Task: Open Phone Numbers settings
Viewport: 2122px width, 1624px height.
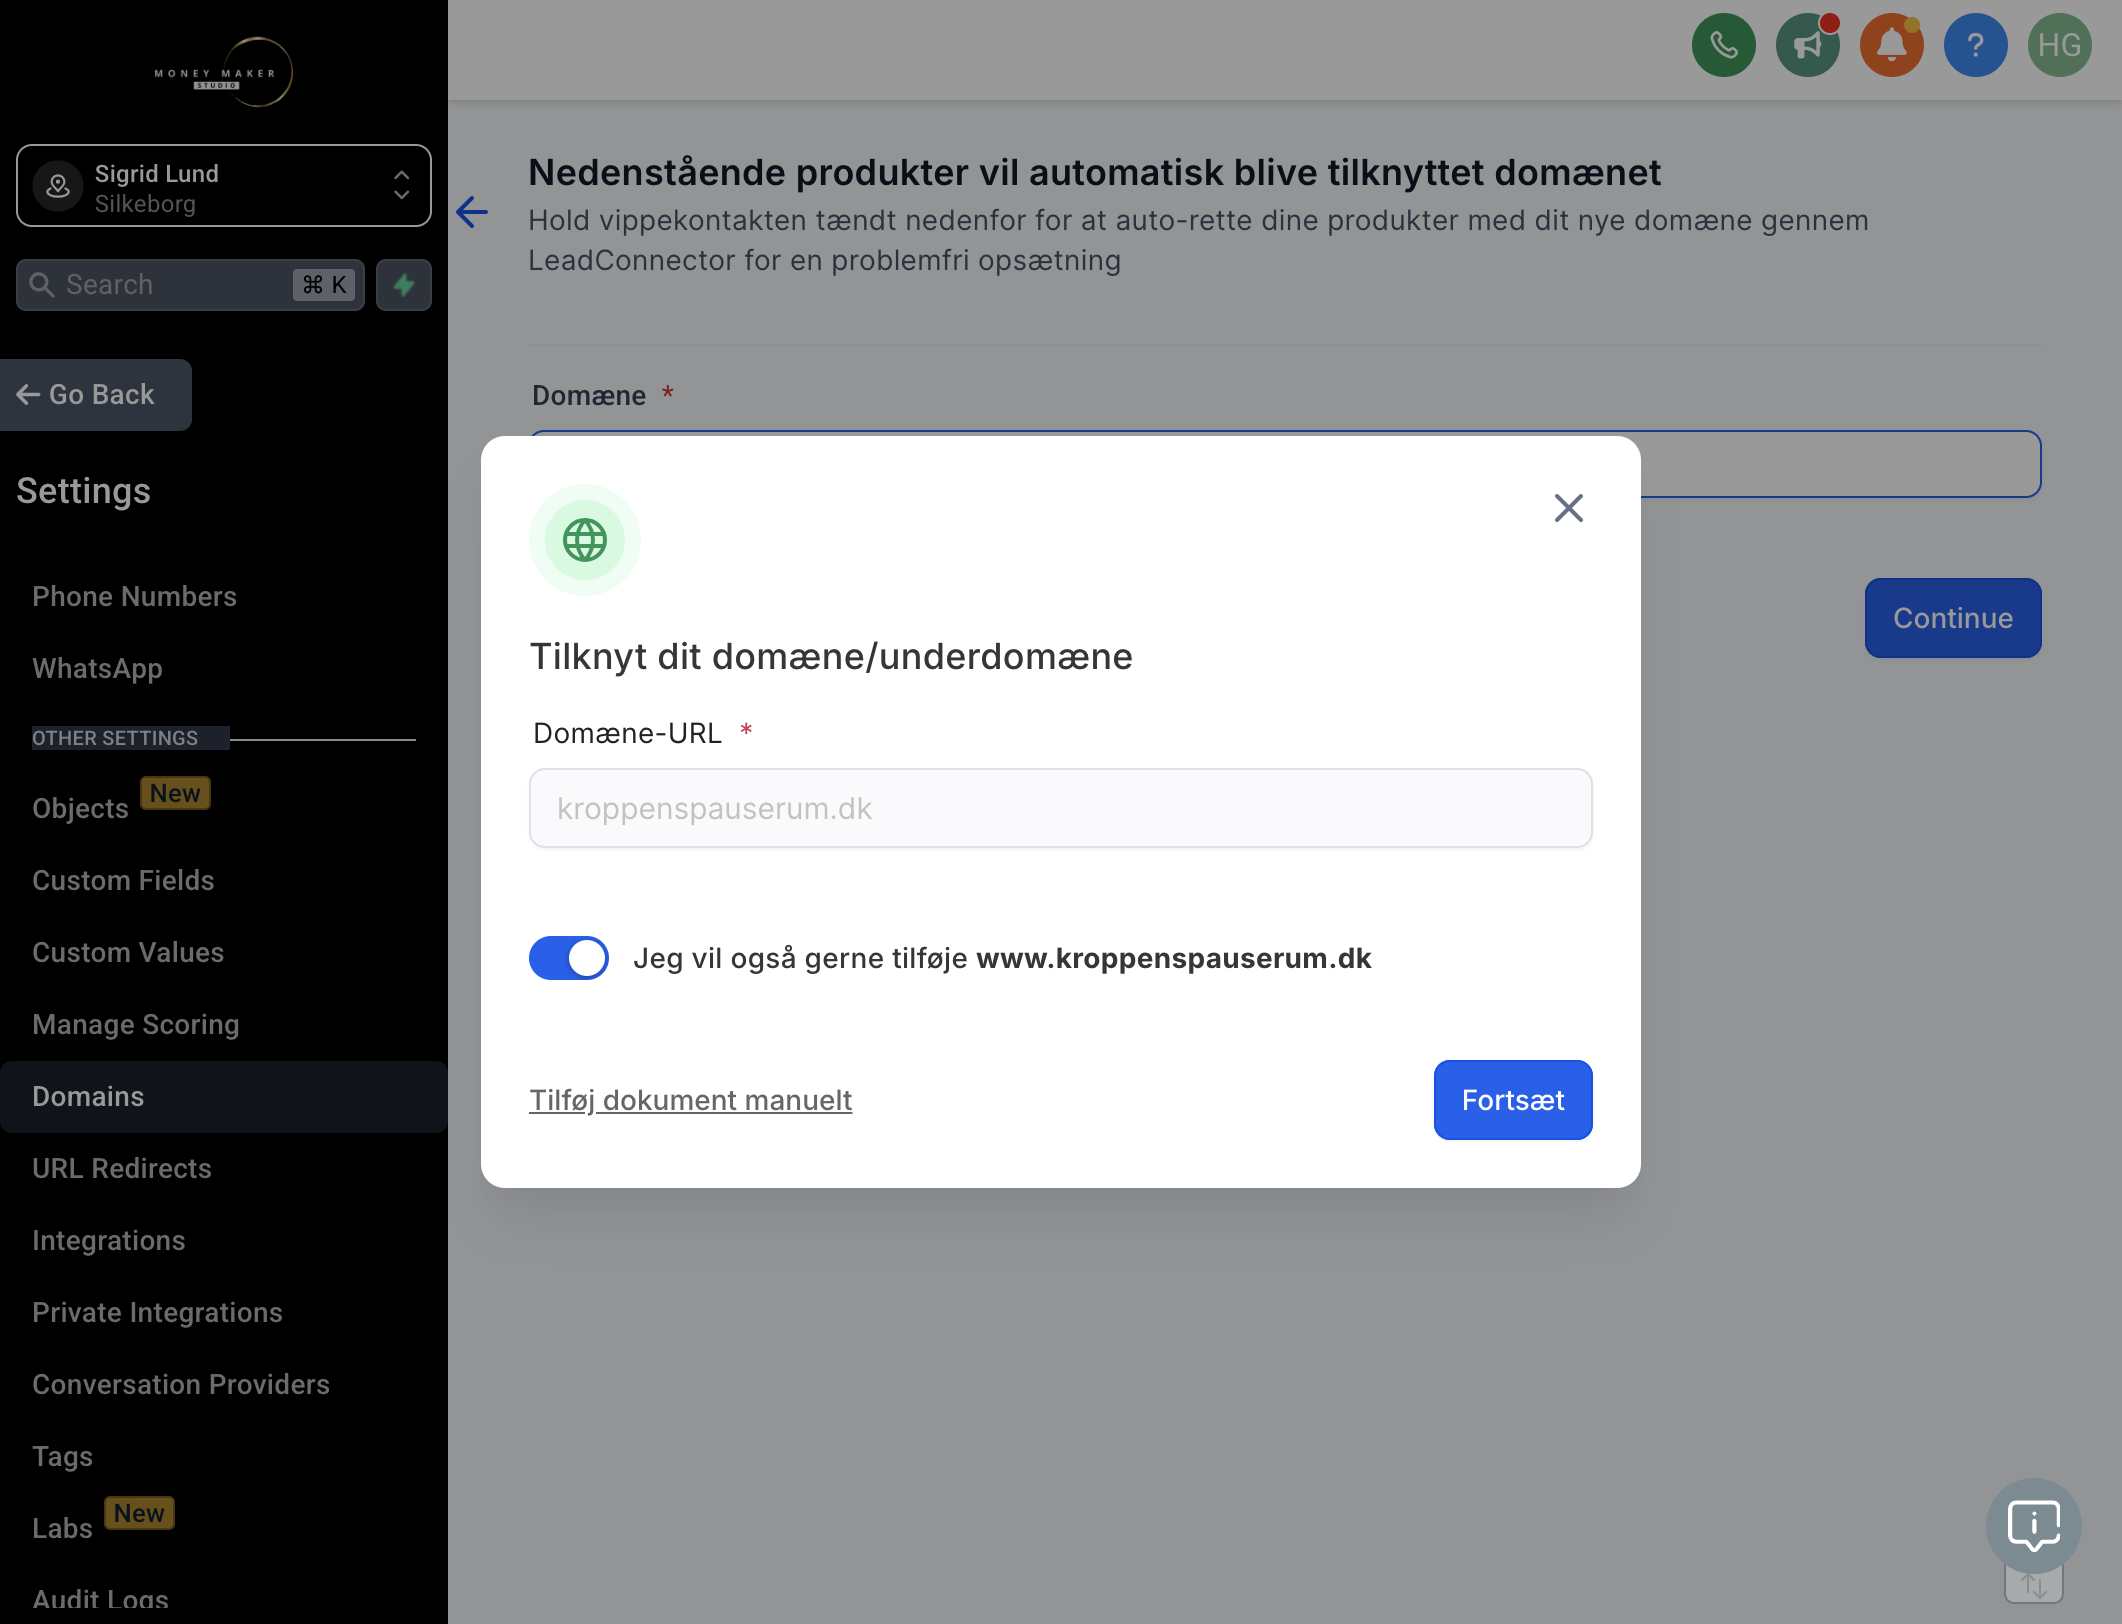Action: click(134, 597)
